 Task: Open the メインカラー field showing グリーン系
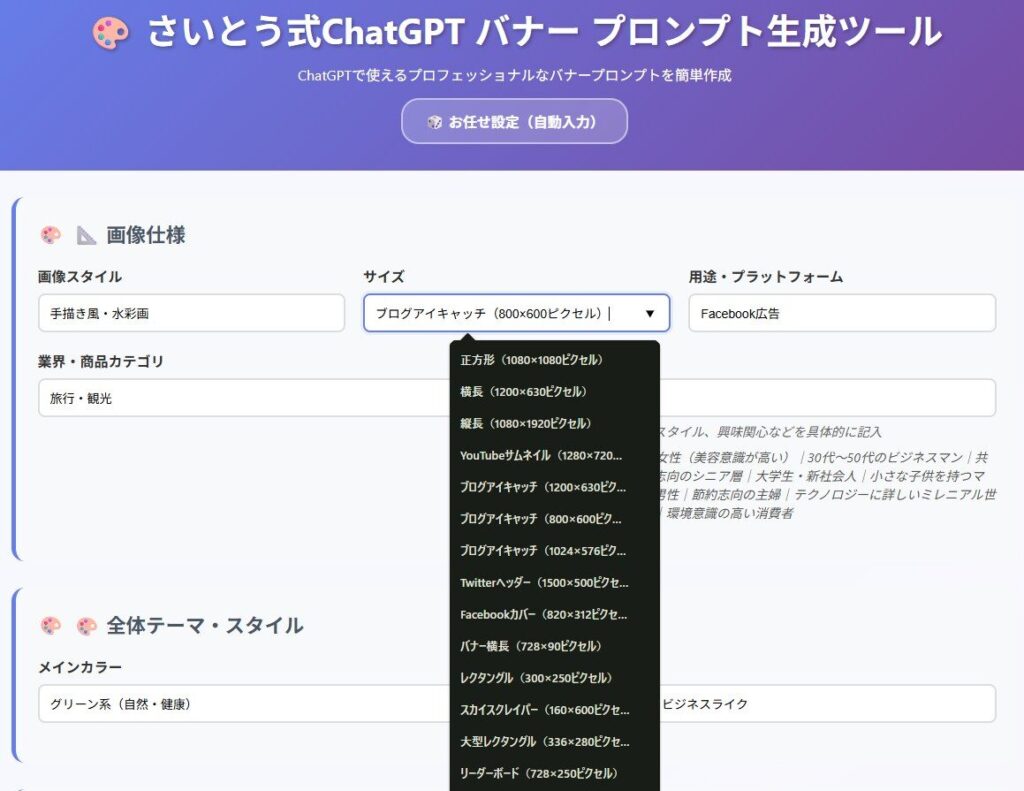pyautogui.click(x=244, y=703)
